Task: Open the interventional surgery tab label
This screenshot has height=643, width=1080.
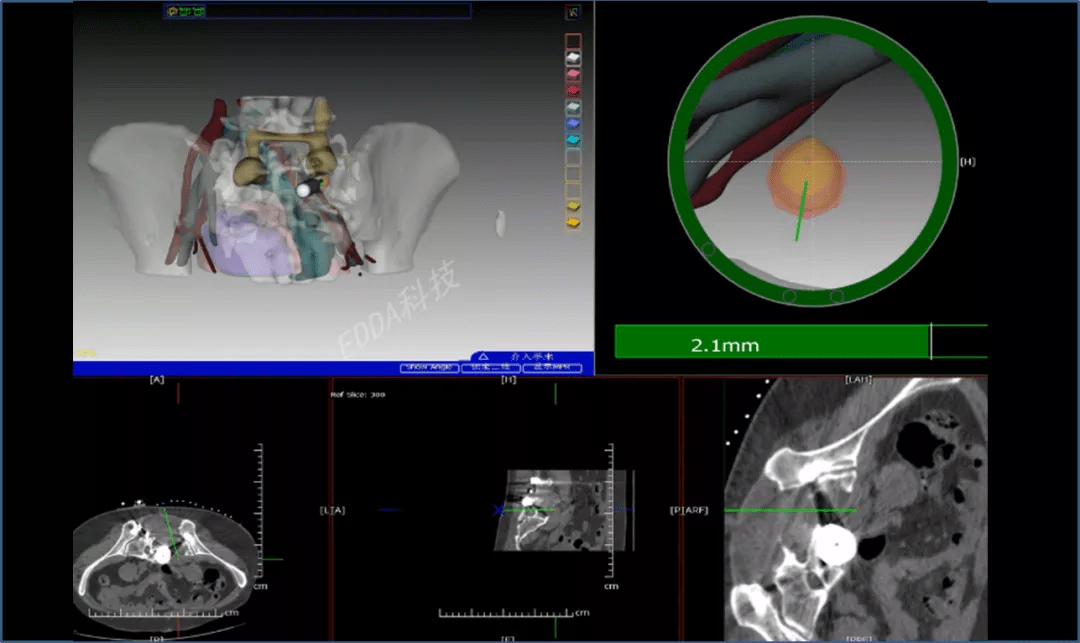Action: tap(532, 357)
